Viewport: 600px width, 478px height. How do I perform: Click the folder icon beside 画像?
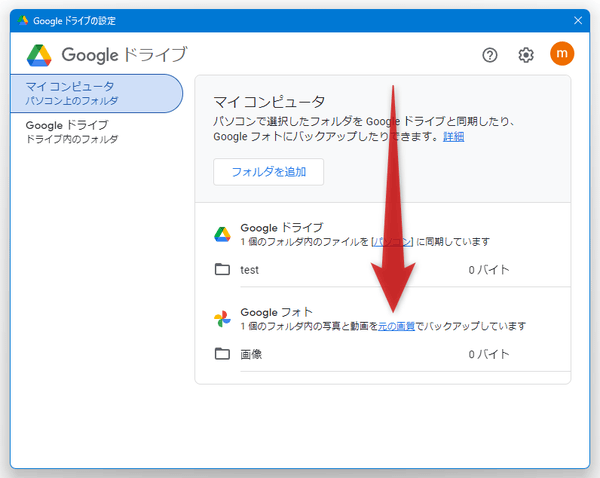tap(222, 354)
